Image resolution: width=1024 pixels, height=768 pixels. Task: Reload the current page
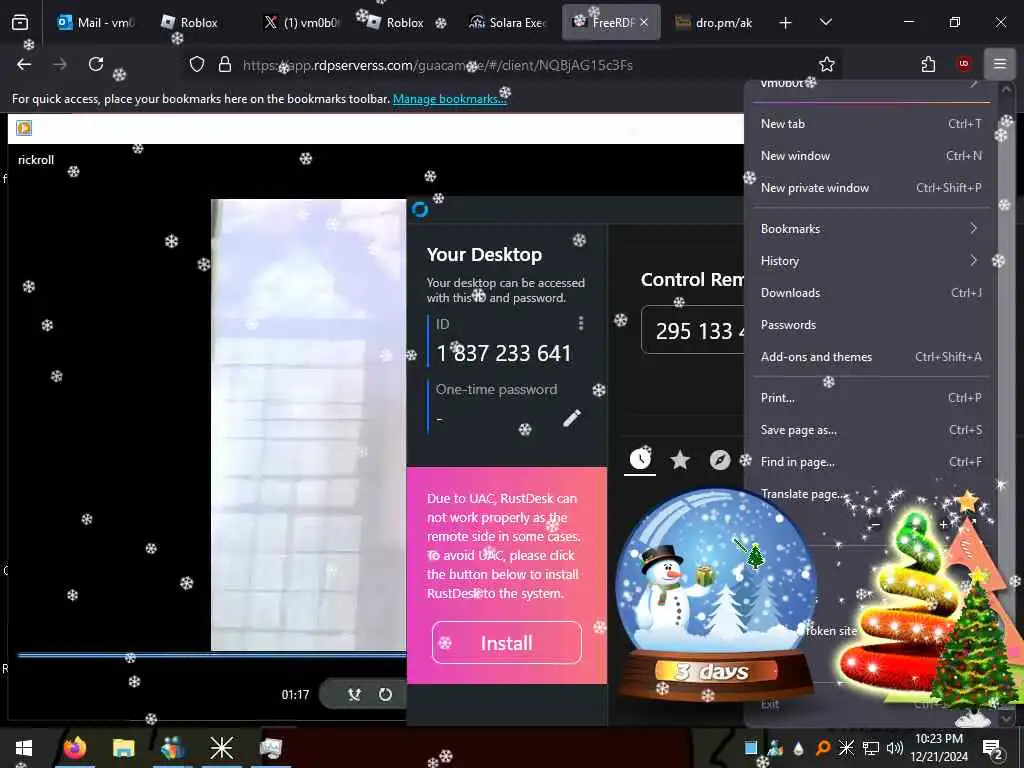point(96,64)
